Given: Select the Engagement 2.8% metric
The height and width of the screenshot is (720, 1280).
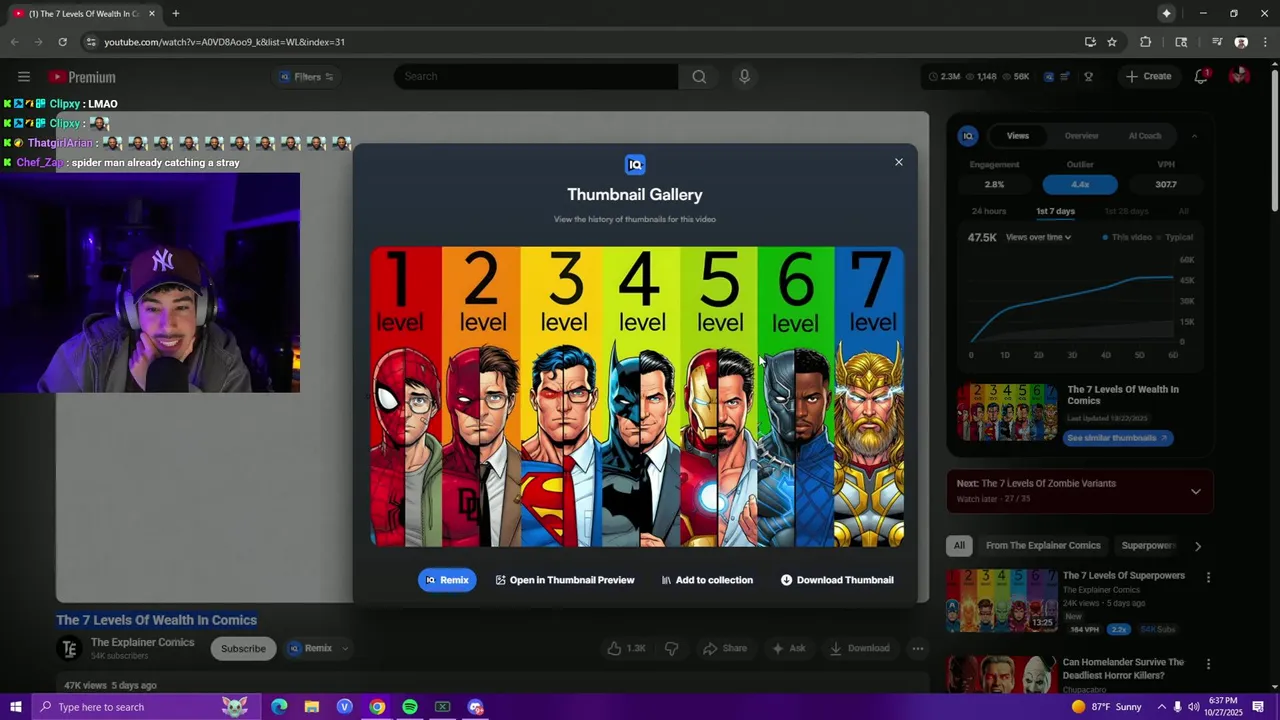Looking at the screenshot, I should pyautogui.click(x=994, y=185).
